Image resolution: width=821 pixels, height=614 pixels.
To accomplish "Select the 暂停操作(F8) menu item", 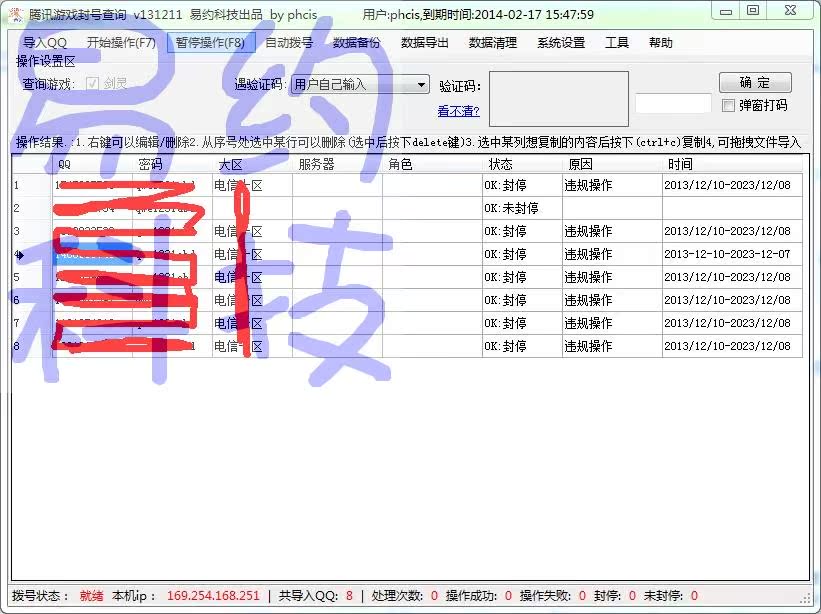I will coord(210,43).
